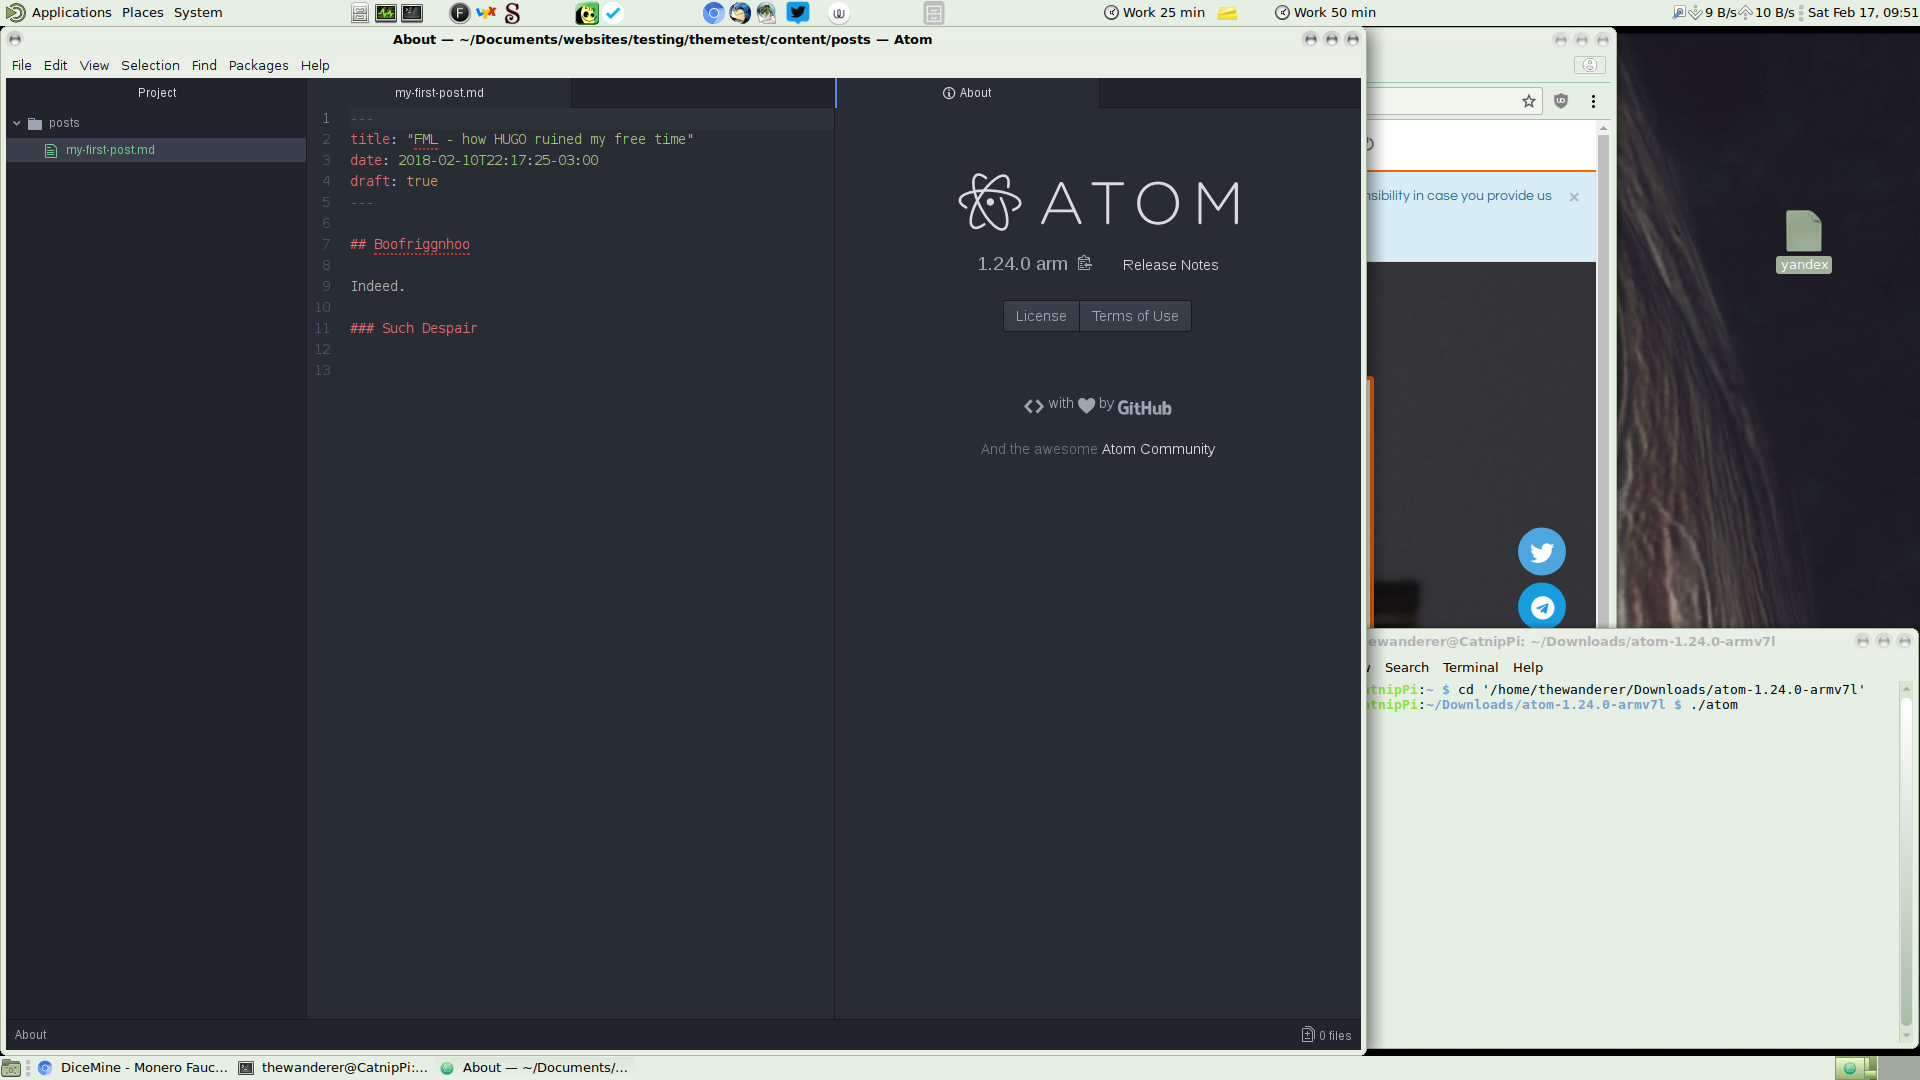Launch the system monitor from the top panel
Screen dimensions: 1920x1080
(x=386, y=13)
